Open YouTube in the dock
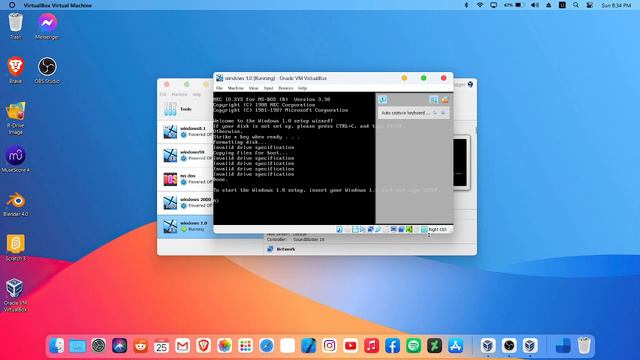The width and height of the screenshot is (640, 360). (x=350, y=346)
